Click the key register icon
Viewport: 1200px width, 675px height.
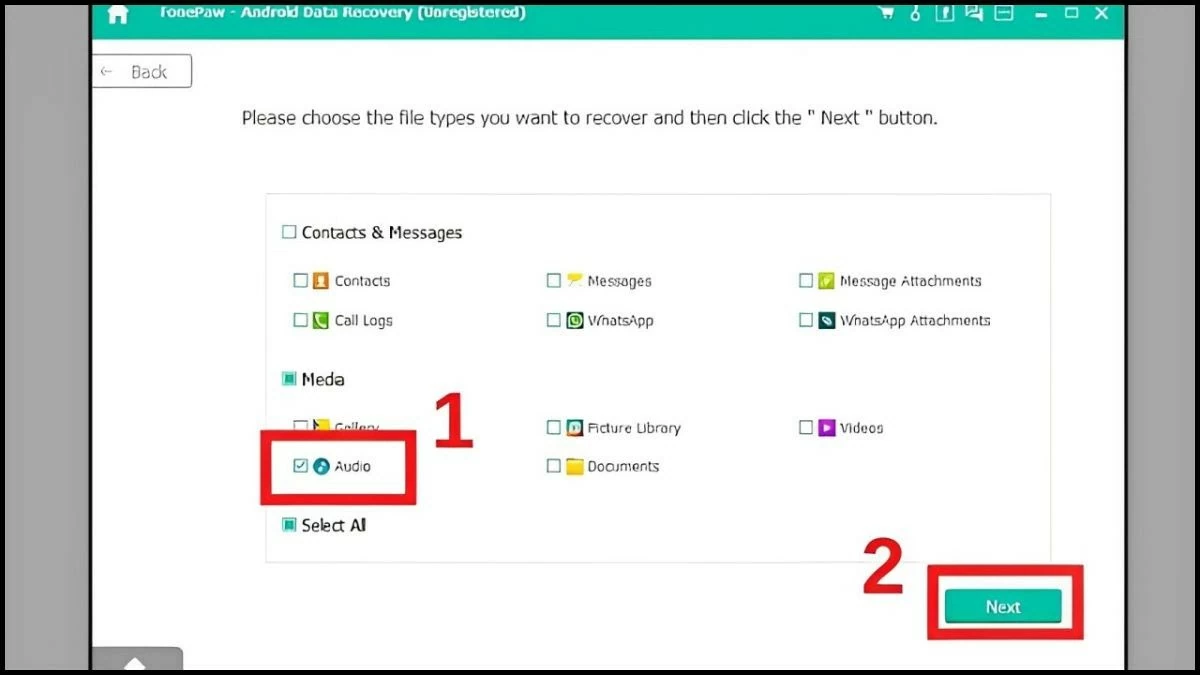click(x=914, y=13)
